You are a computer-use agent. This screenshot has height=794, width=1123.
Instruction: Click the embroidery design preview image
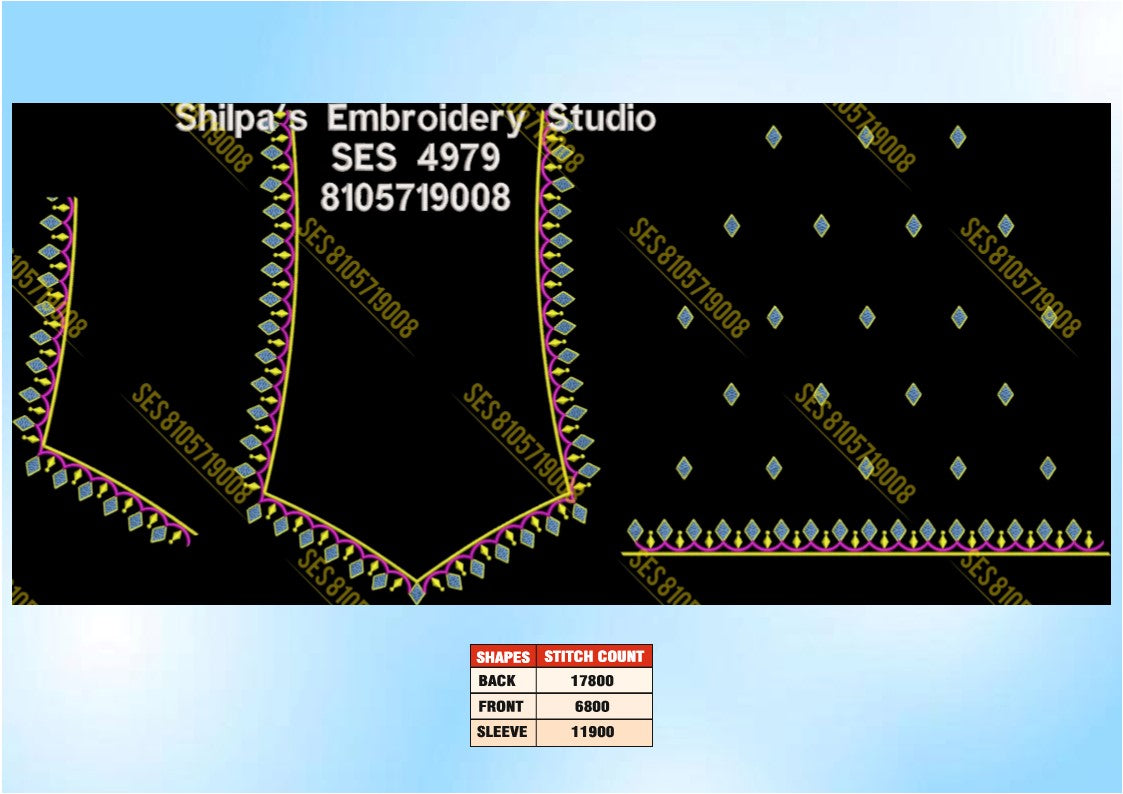561,354
